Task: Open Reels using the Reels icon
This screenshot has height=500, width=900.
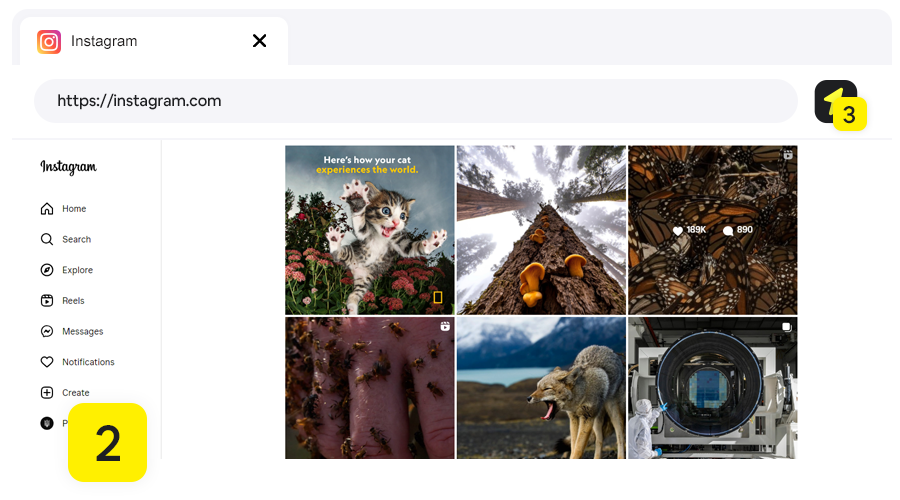Action: click(47, 301)
